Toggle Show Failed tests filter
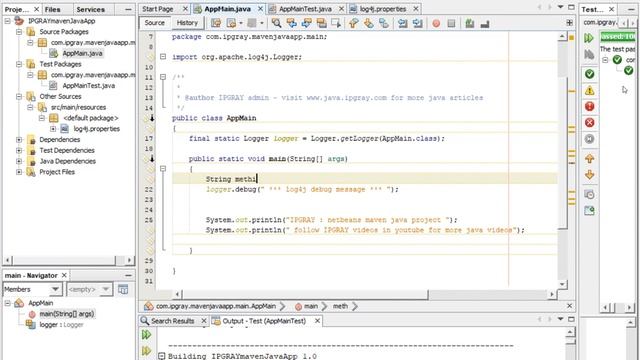 pyautogui.click(x=589, y=107)
